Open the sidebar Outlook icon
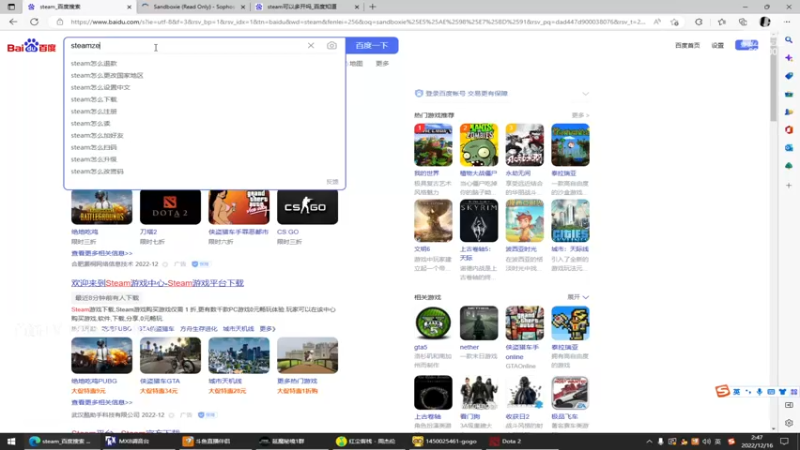The width and height of the screenshot is (800, 450). click(789, 147)
